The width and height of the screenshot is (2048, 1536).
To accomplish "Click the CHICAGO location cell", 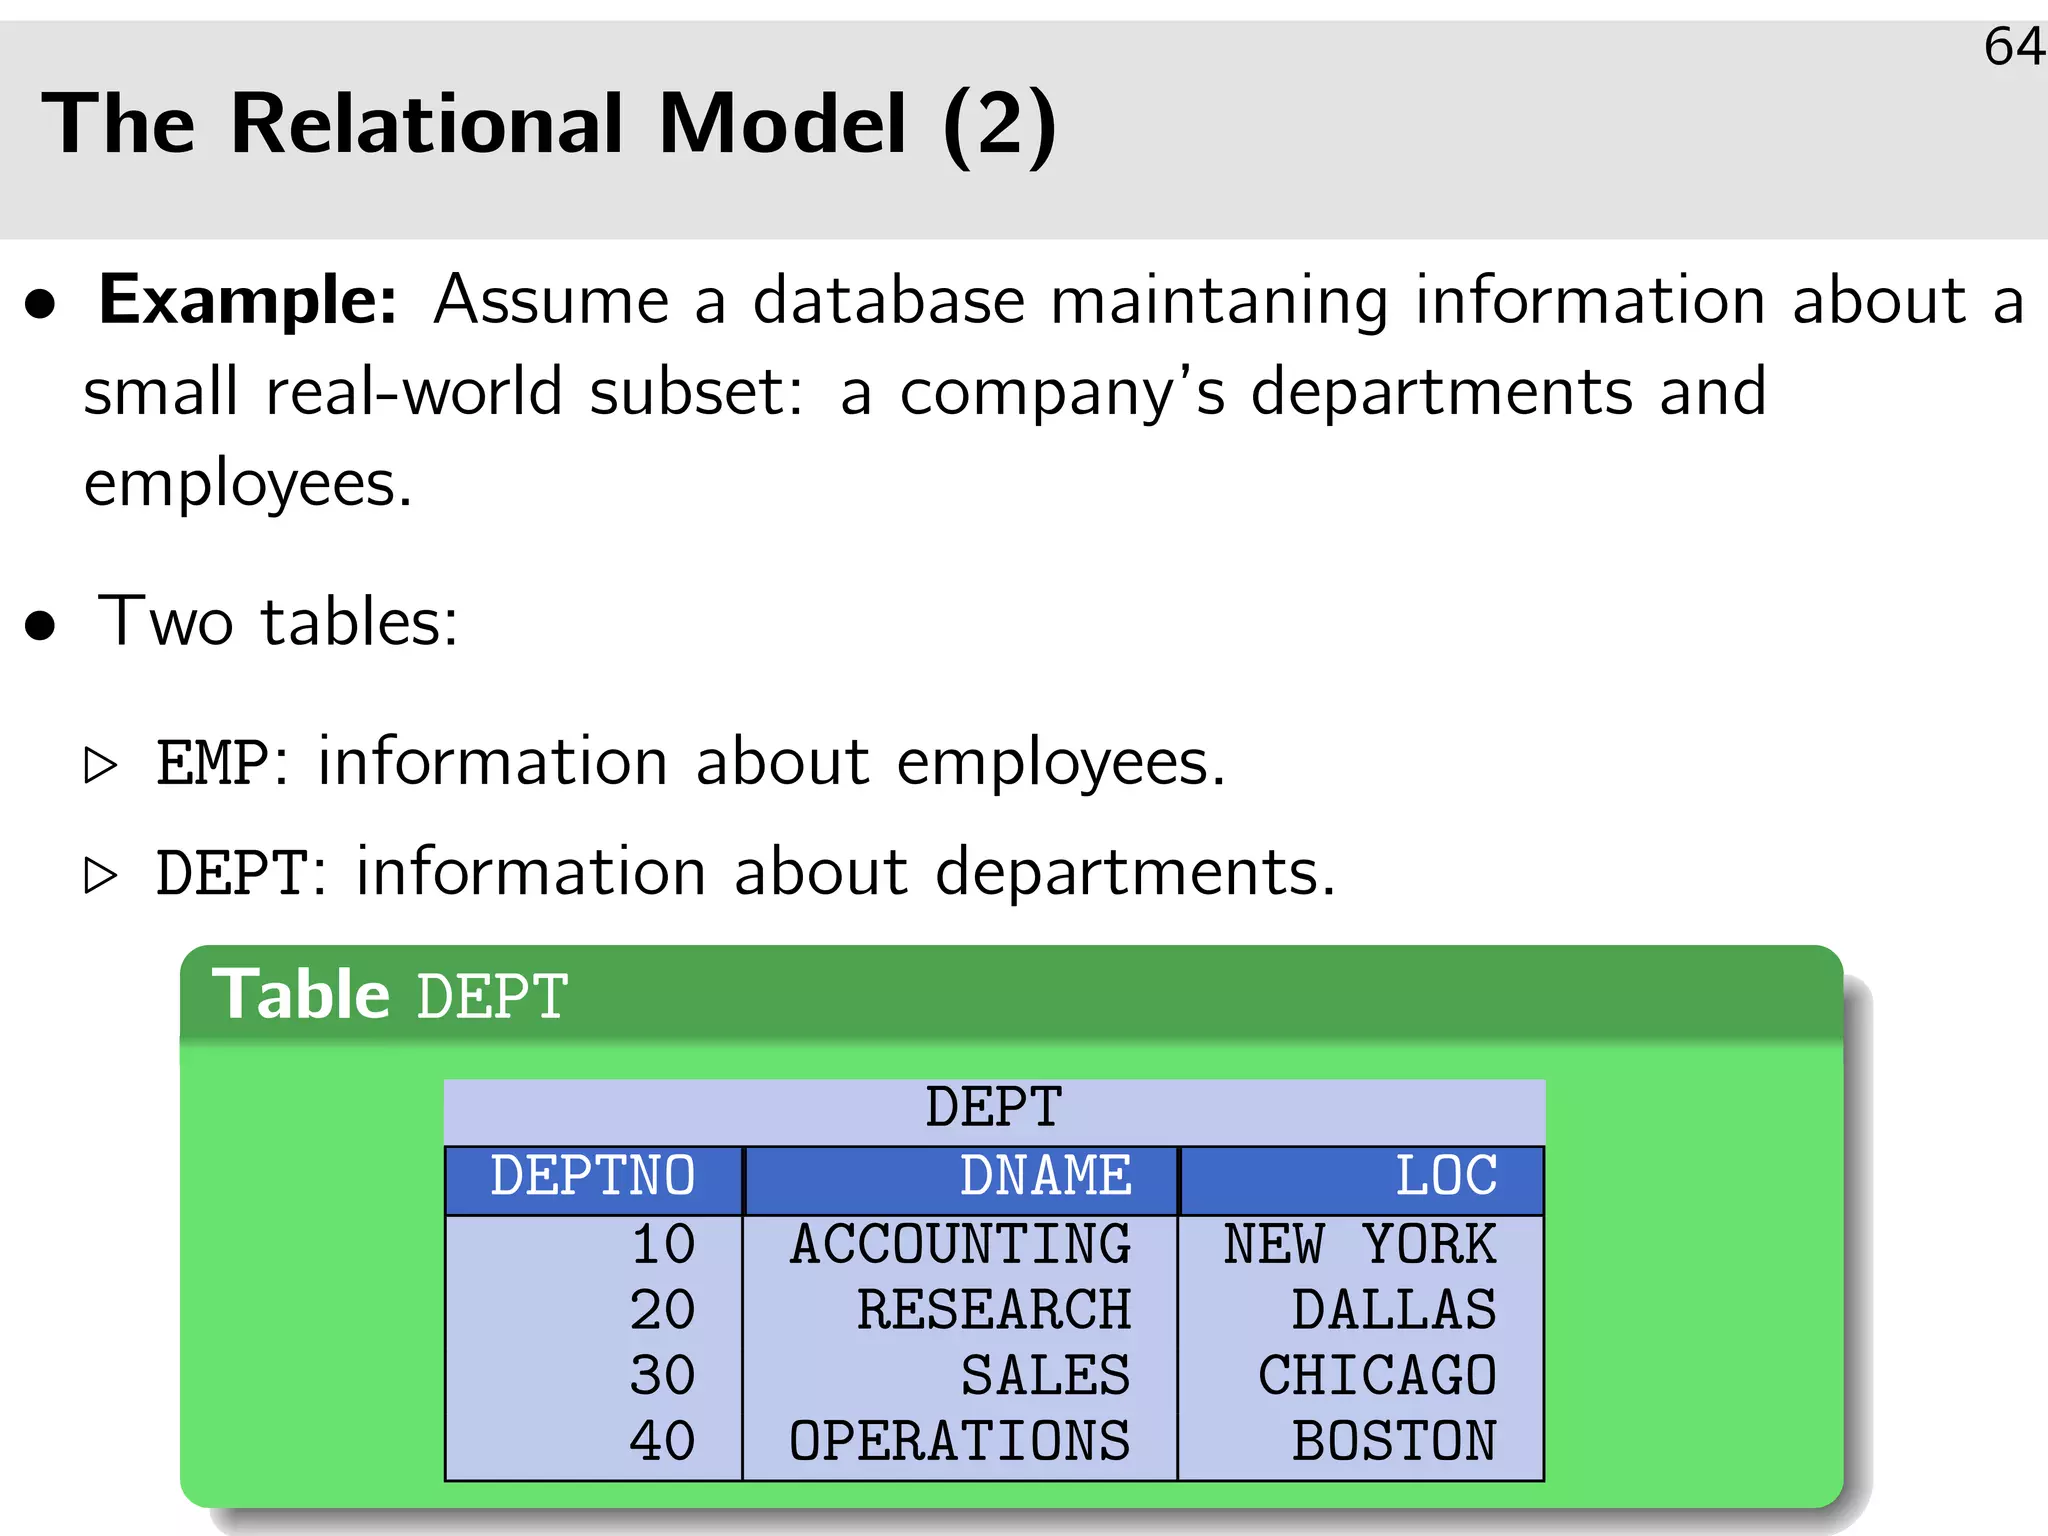I will (1377, 1376).
